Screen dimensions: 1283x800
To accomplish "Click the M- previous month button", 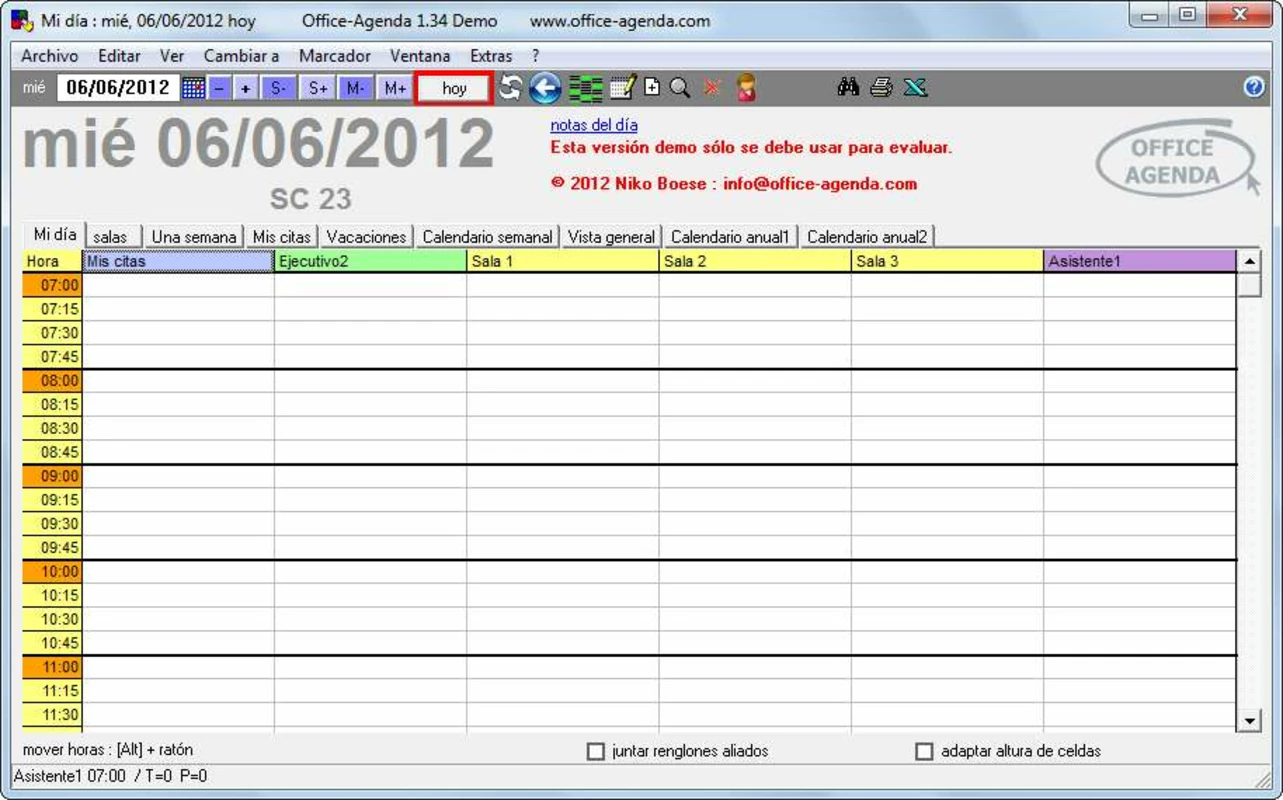I will (355, 88).
